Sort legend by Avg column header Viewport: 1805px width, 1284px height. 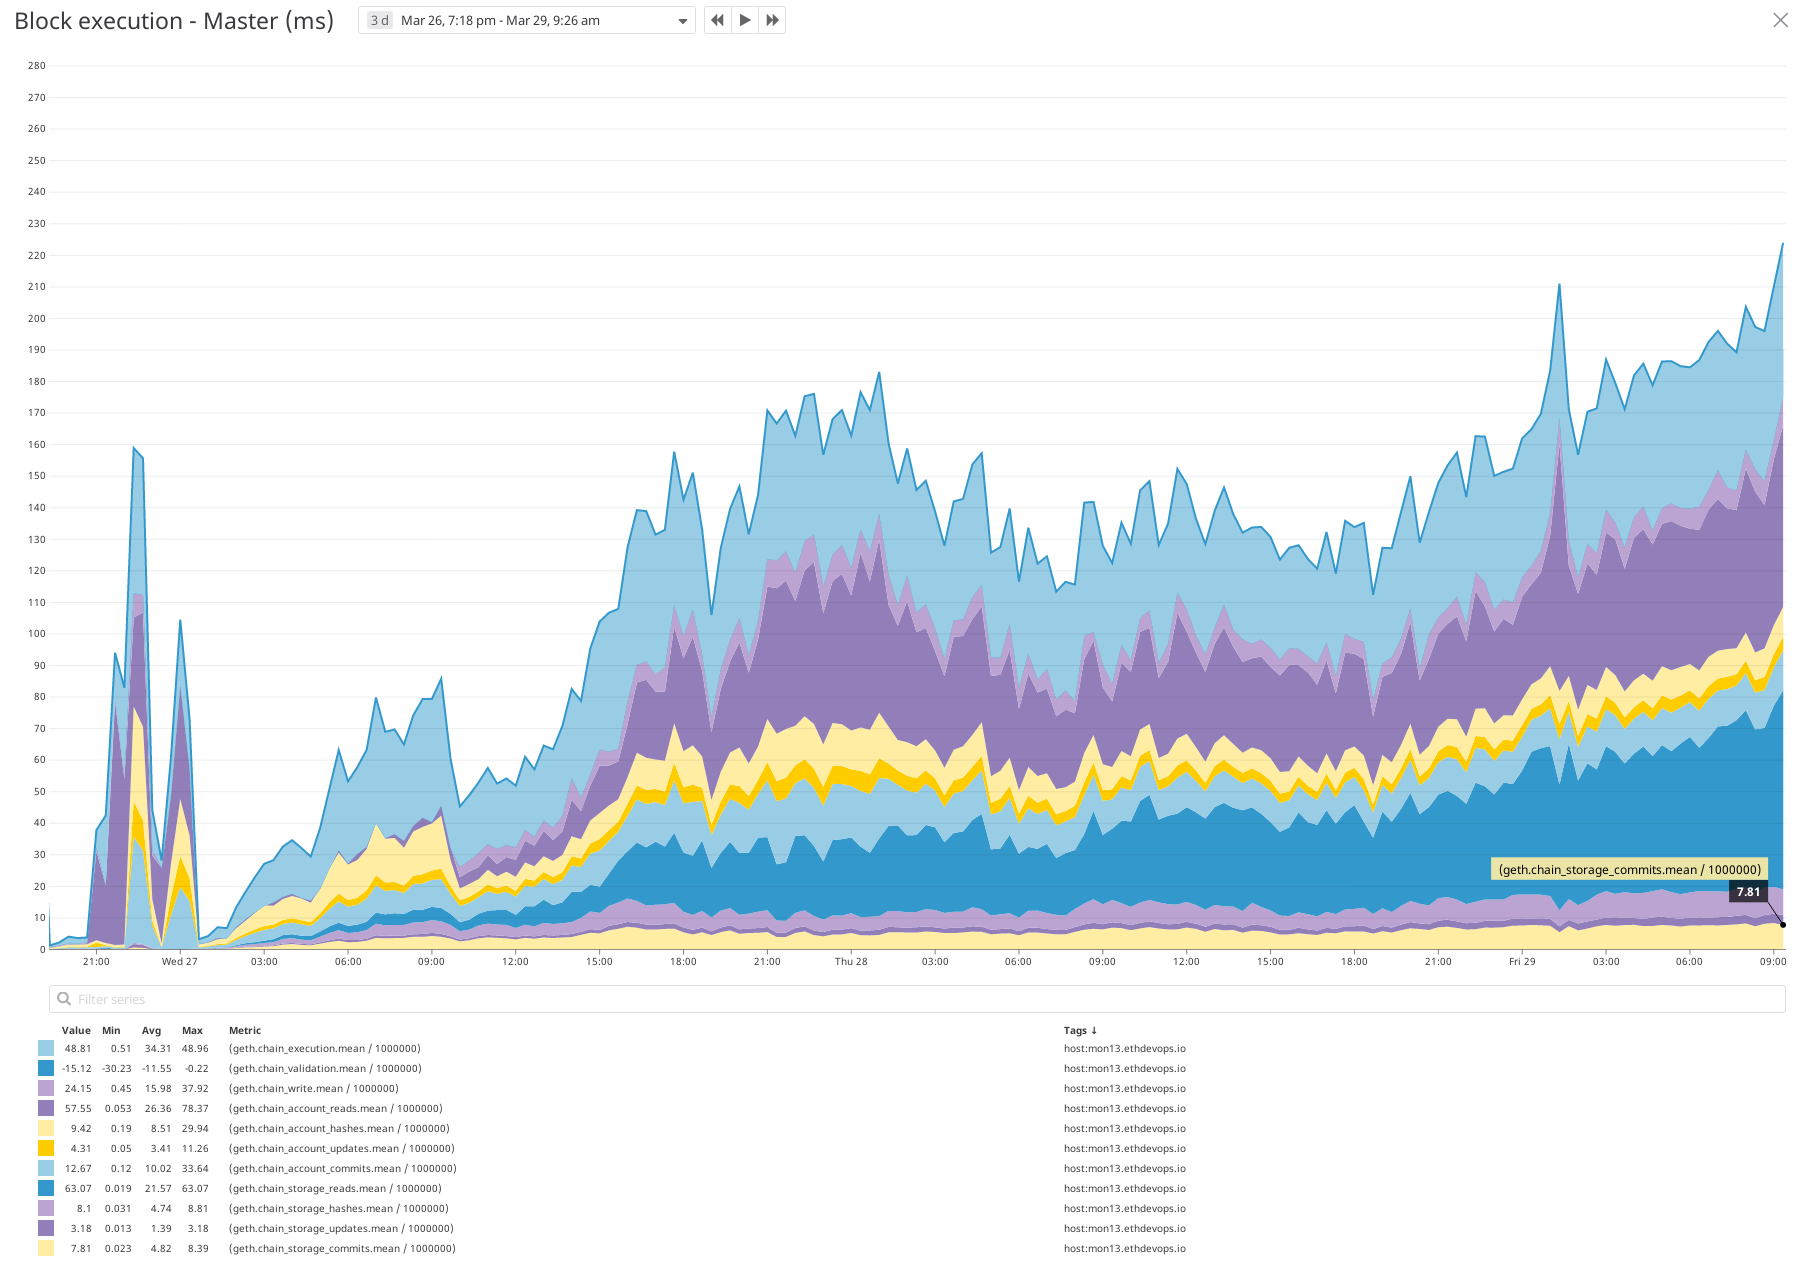(151, 1030)
